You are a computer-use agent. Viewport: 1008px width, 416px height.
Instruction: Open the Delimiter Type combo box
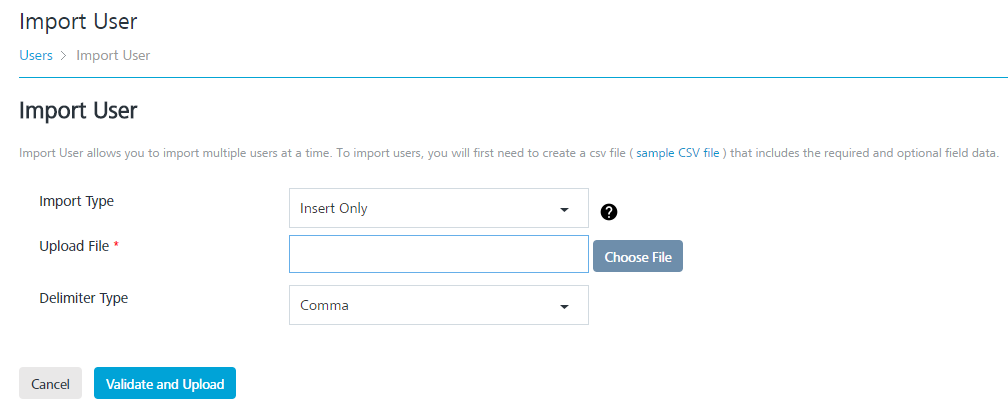(x=438, y=305)
